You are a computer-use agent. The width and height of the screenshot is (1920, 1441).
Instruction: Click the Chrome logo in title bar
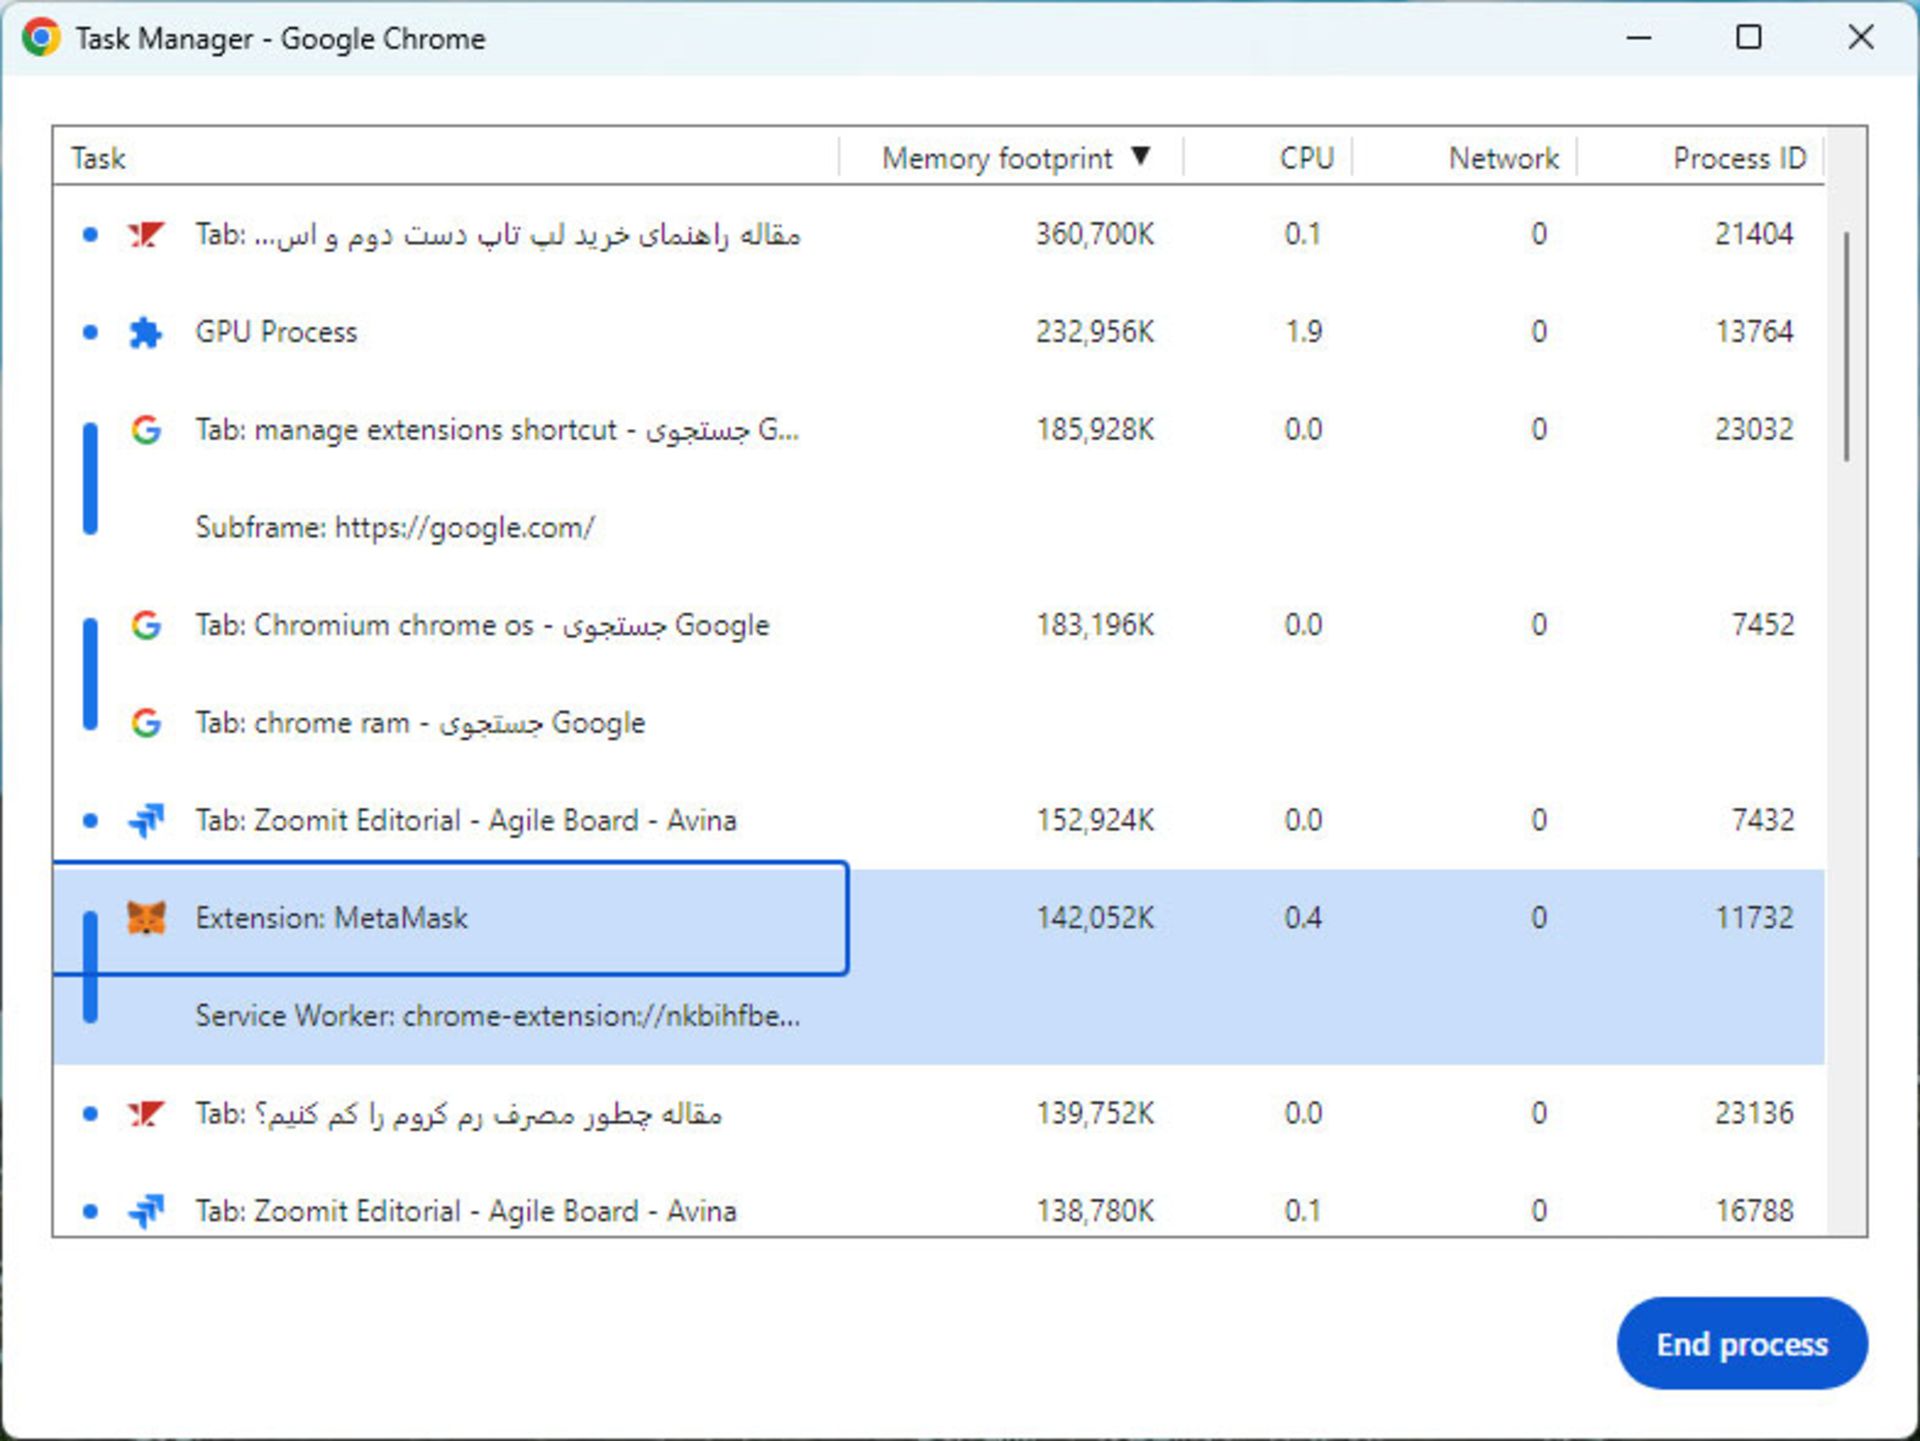40,38
